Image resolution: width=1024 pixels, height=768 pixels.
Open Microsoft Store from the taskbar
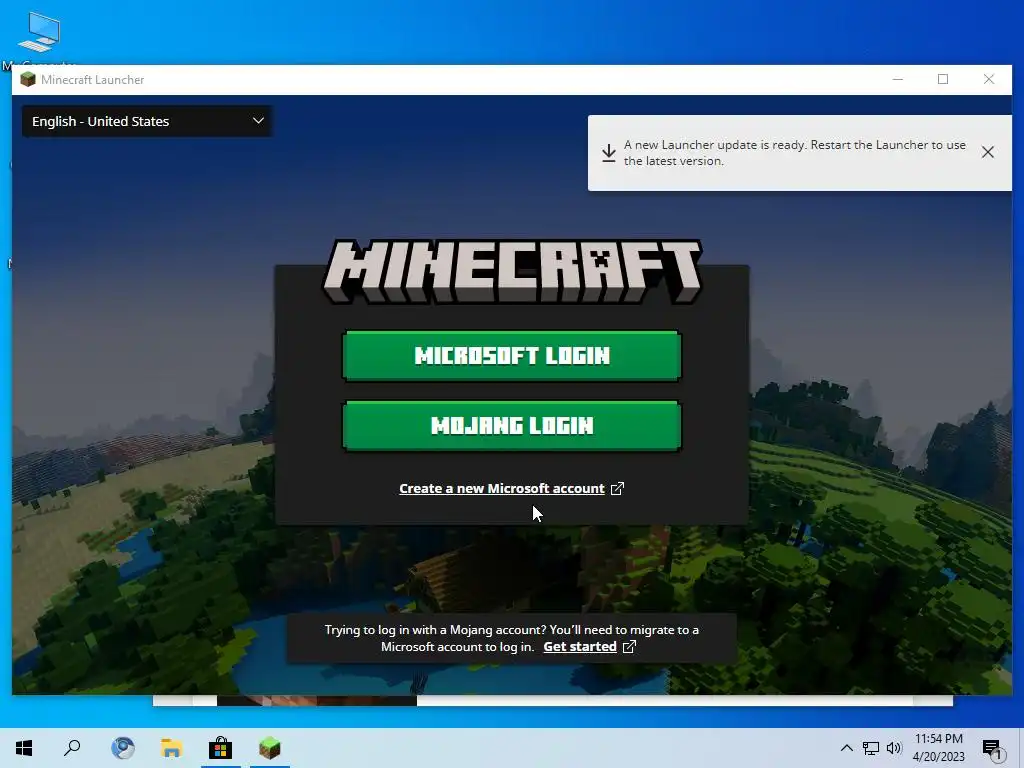pos(220,748)
